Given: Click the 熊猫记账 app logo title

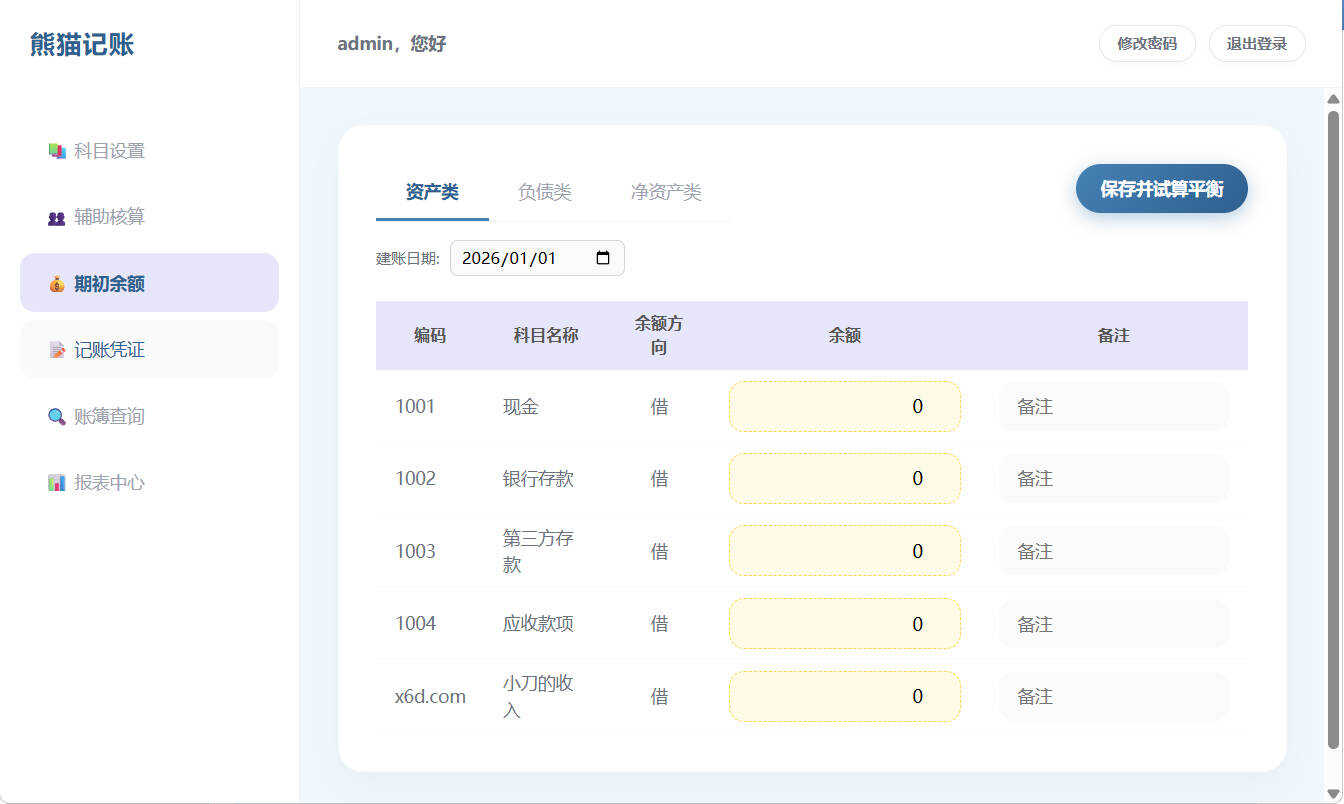Looking at the screenshot, I should [x=80, y=44].
